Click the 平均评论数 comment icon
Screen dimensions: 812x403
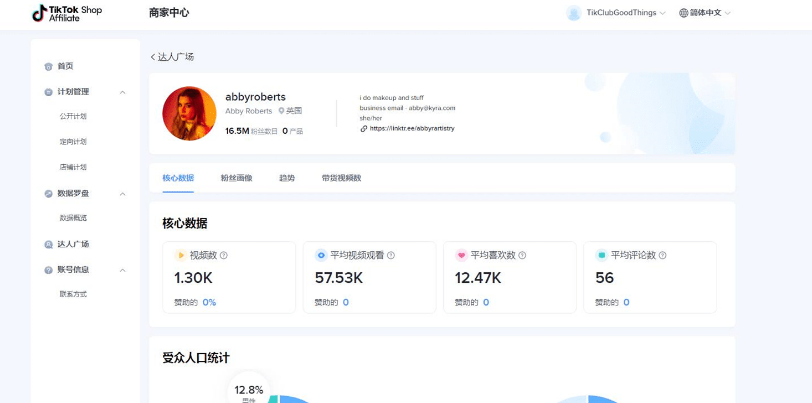point(601,255)
